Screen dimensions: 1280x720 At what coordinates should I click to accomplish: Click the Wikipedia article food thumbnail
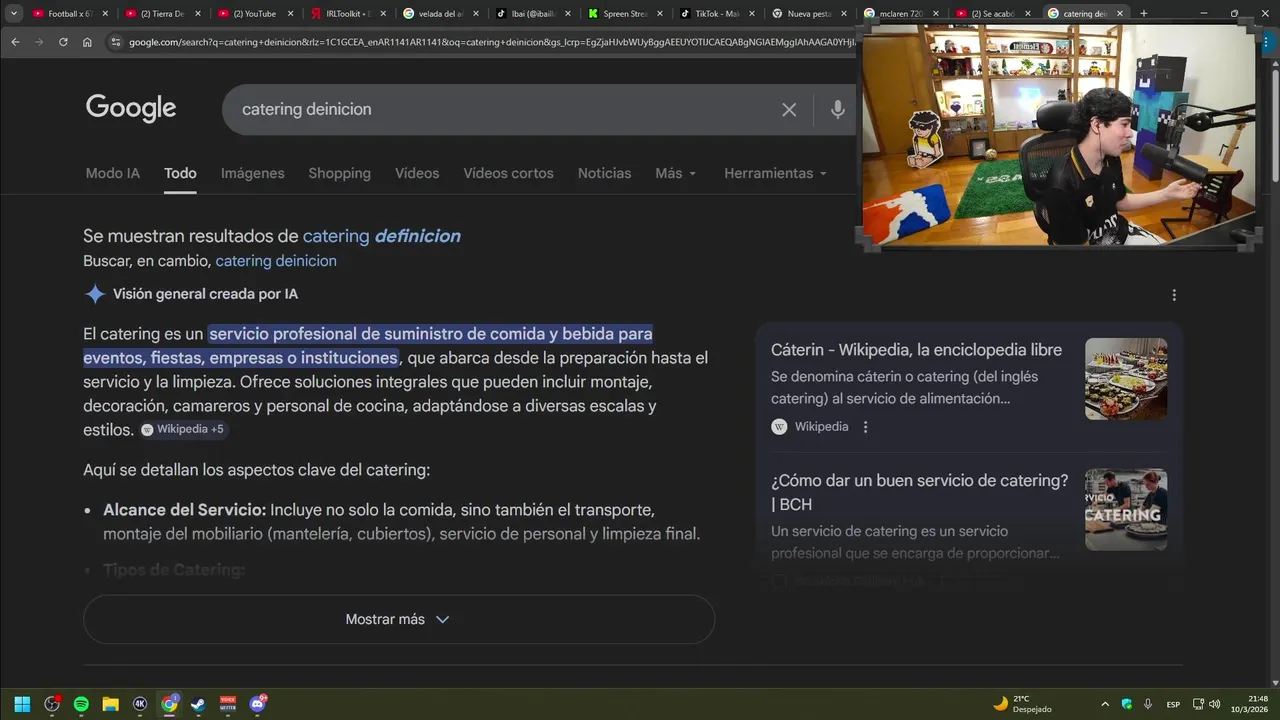[1126, 378]
